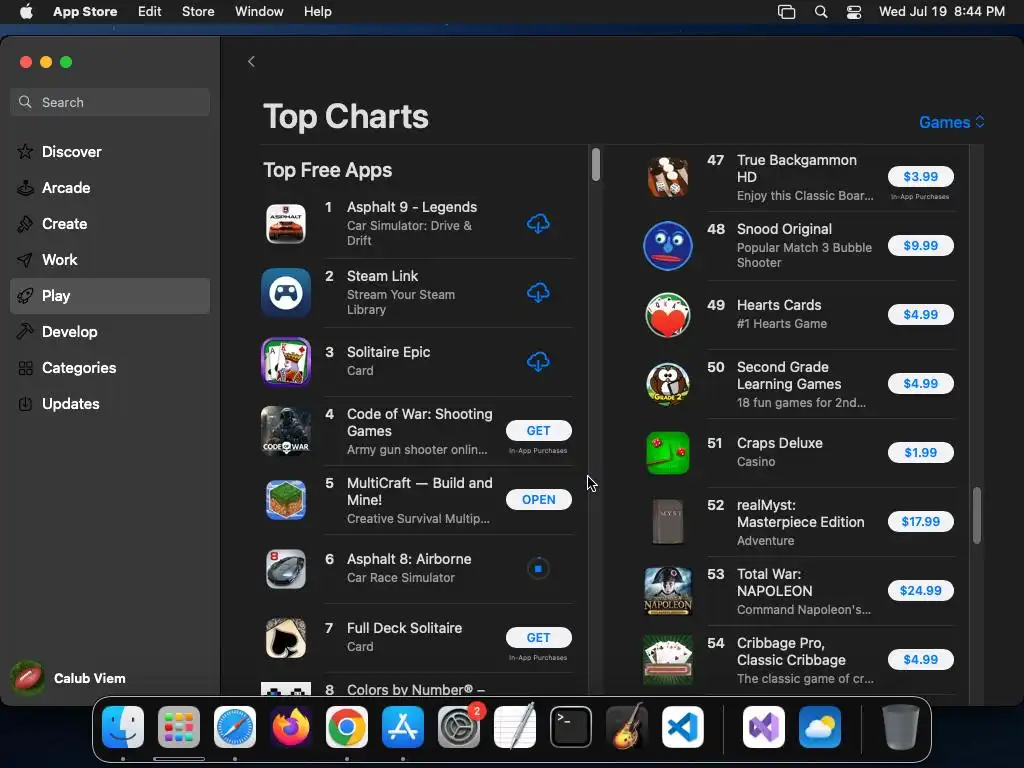
Task: Download Asphalt 9 - Legends via cloud icon
Action: 538,224
